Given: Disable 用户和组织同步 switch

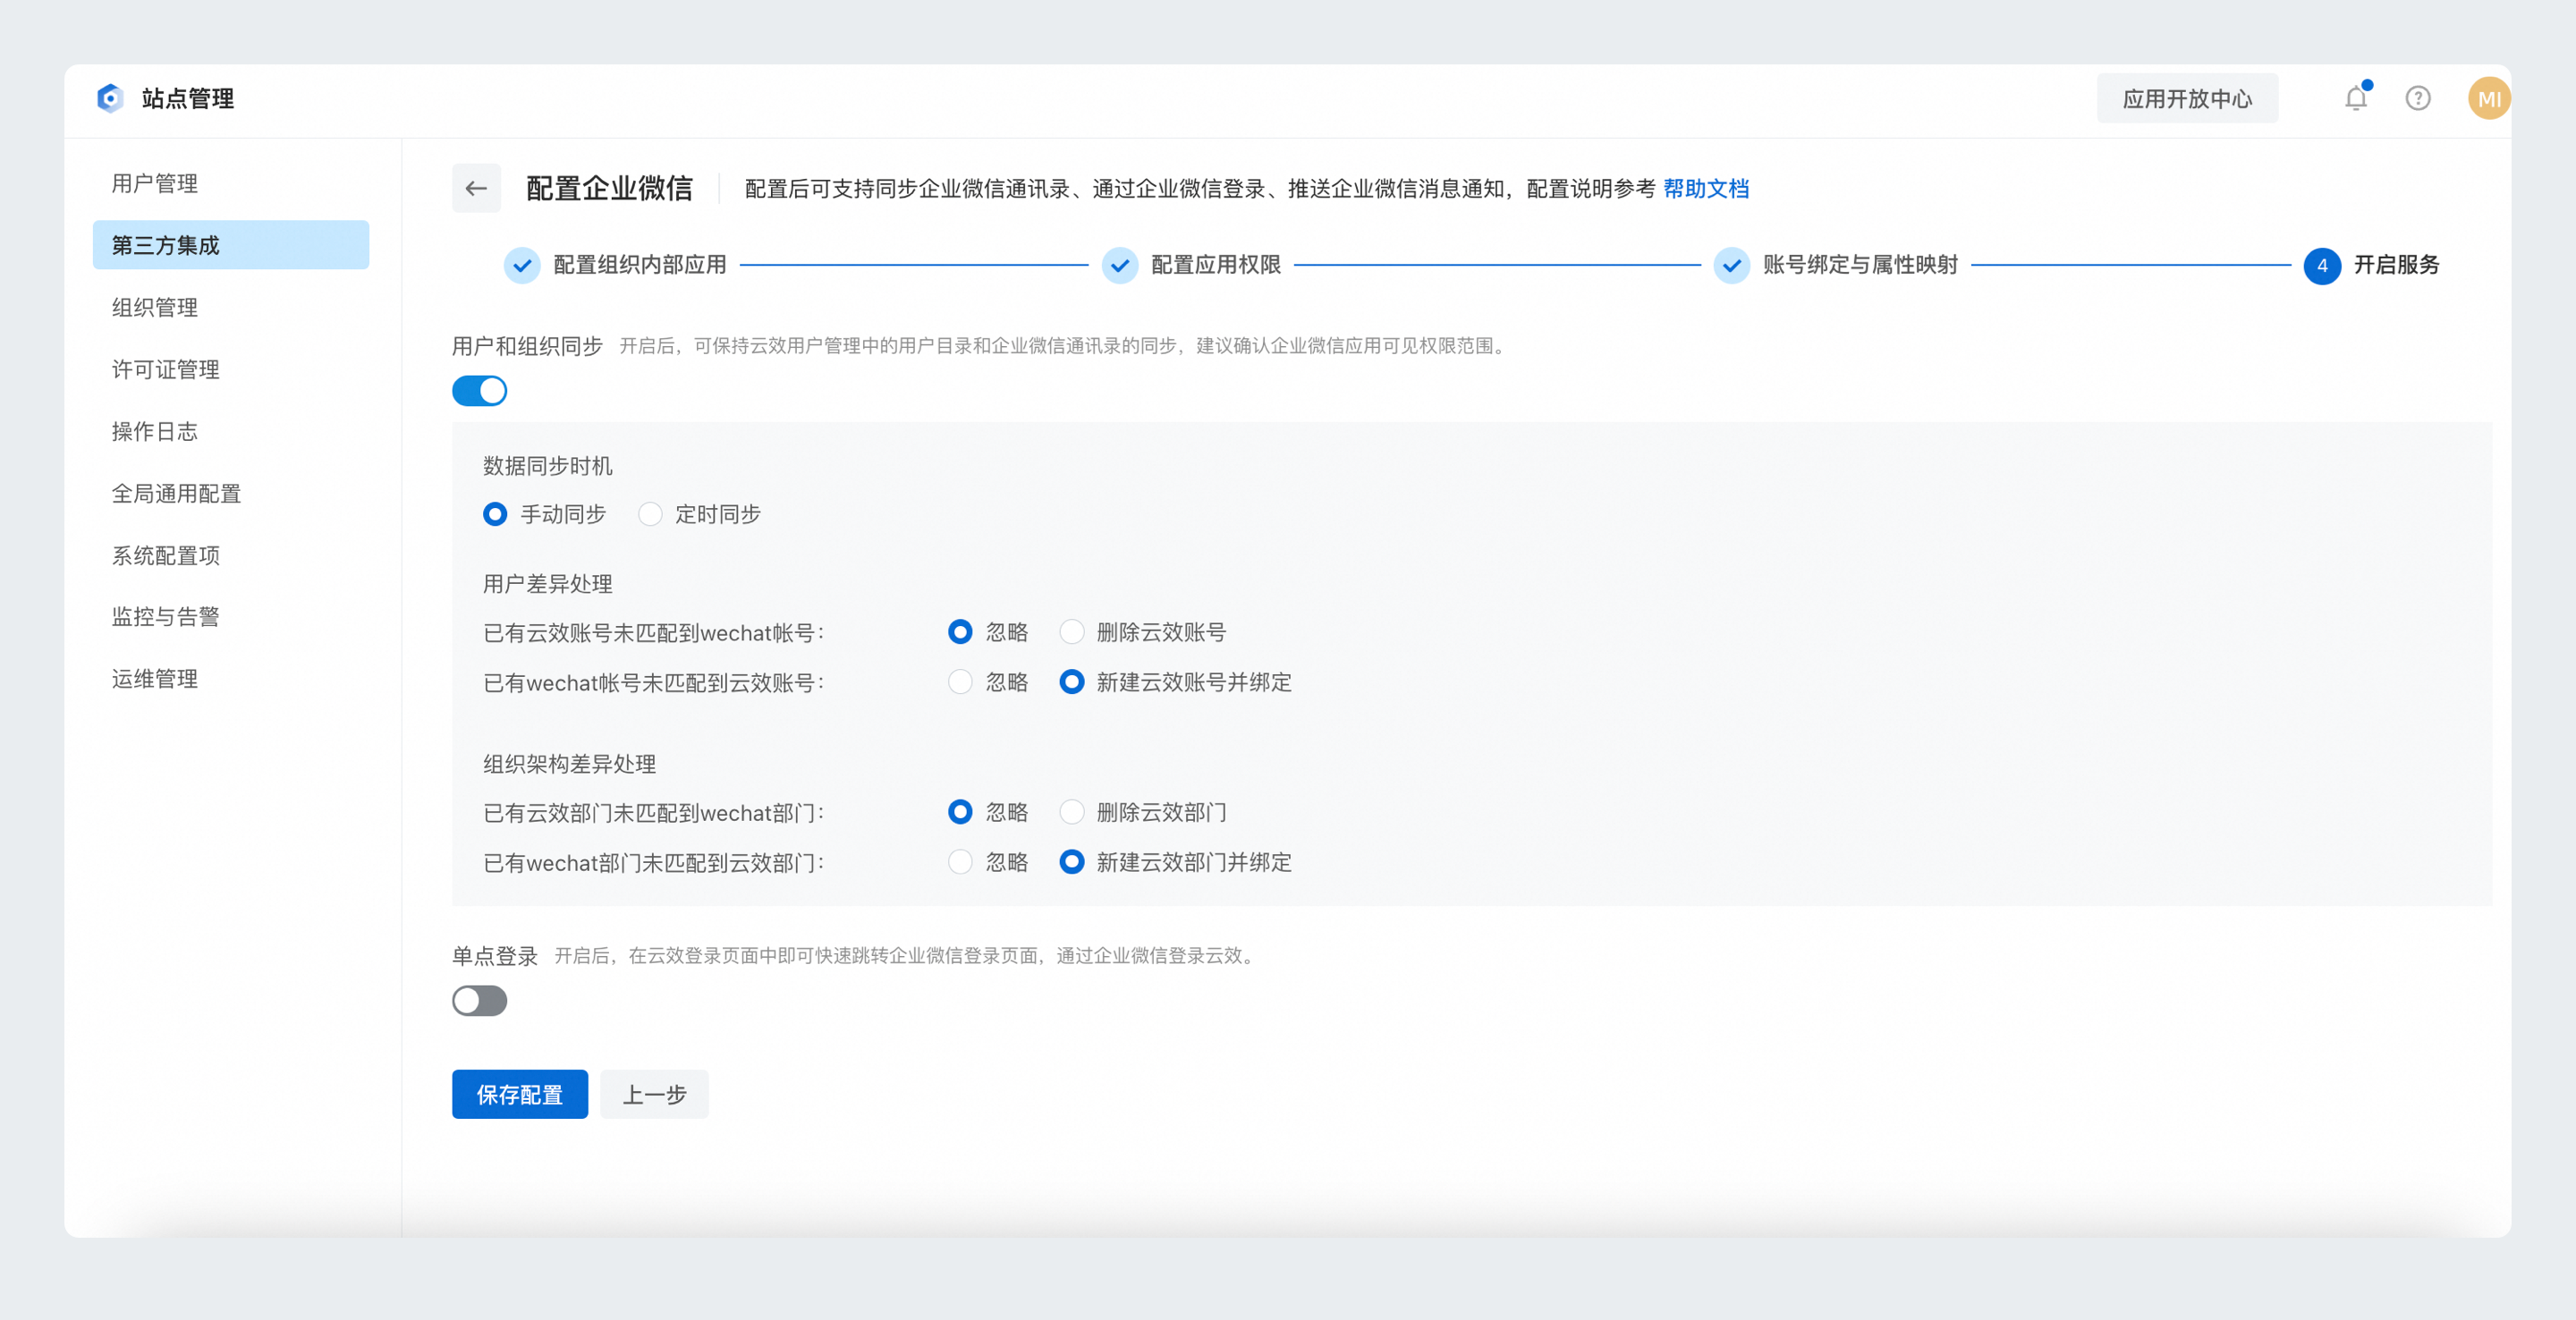Looking at the screenshot, I should point(480,391).
